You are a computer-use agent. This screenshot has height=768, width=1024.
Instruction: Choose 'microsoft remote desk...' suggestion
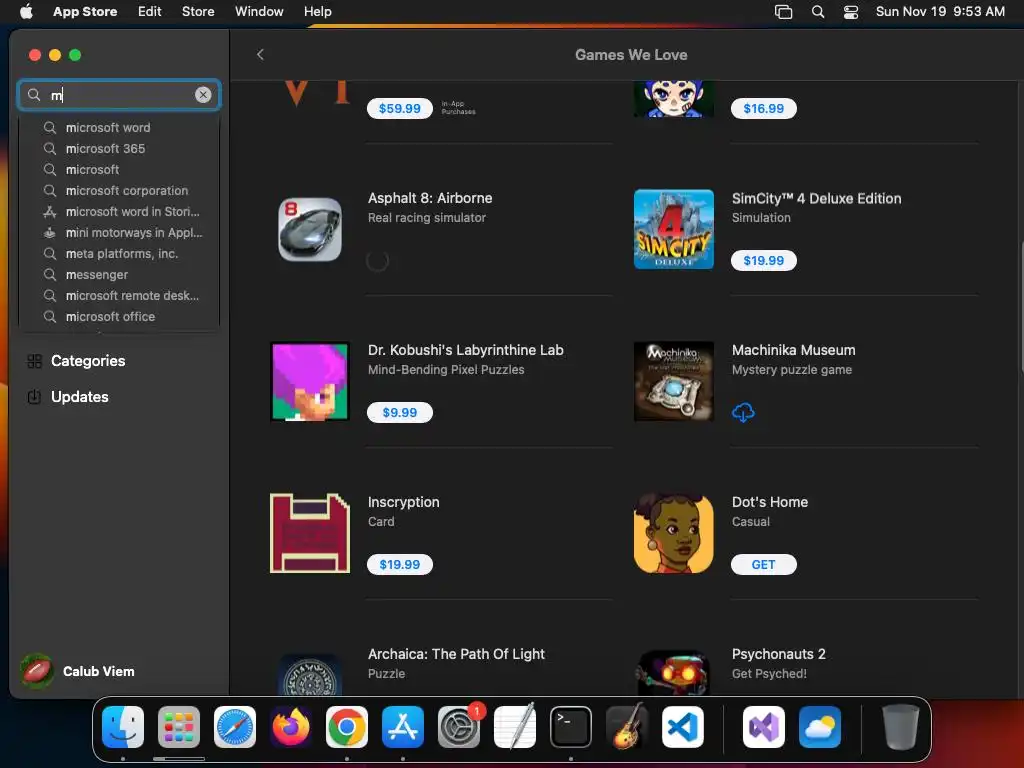point(119,295)
